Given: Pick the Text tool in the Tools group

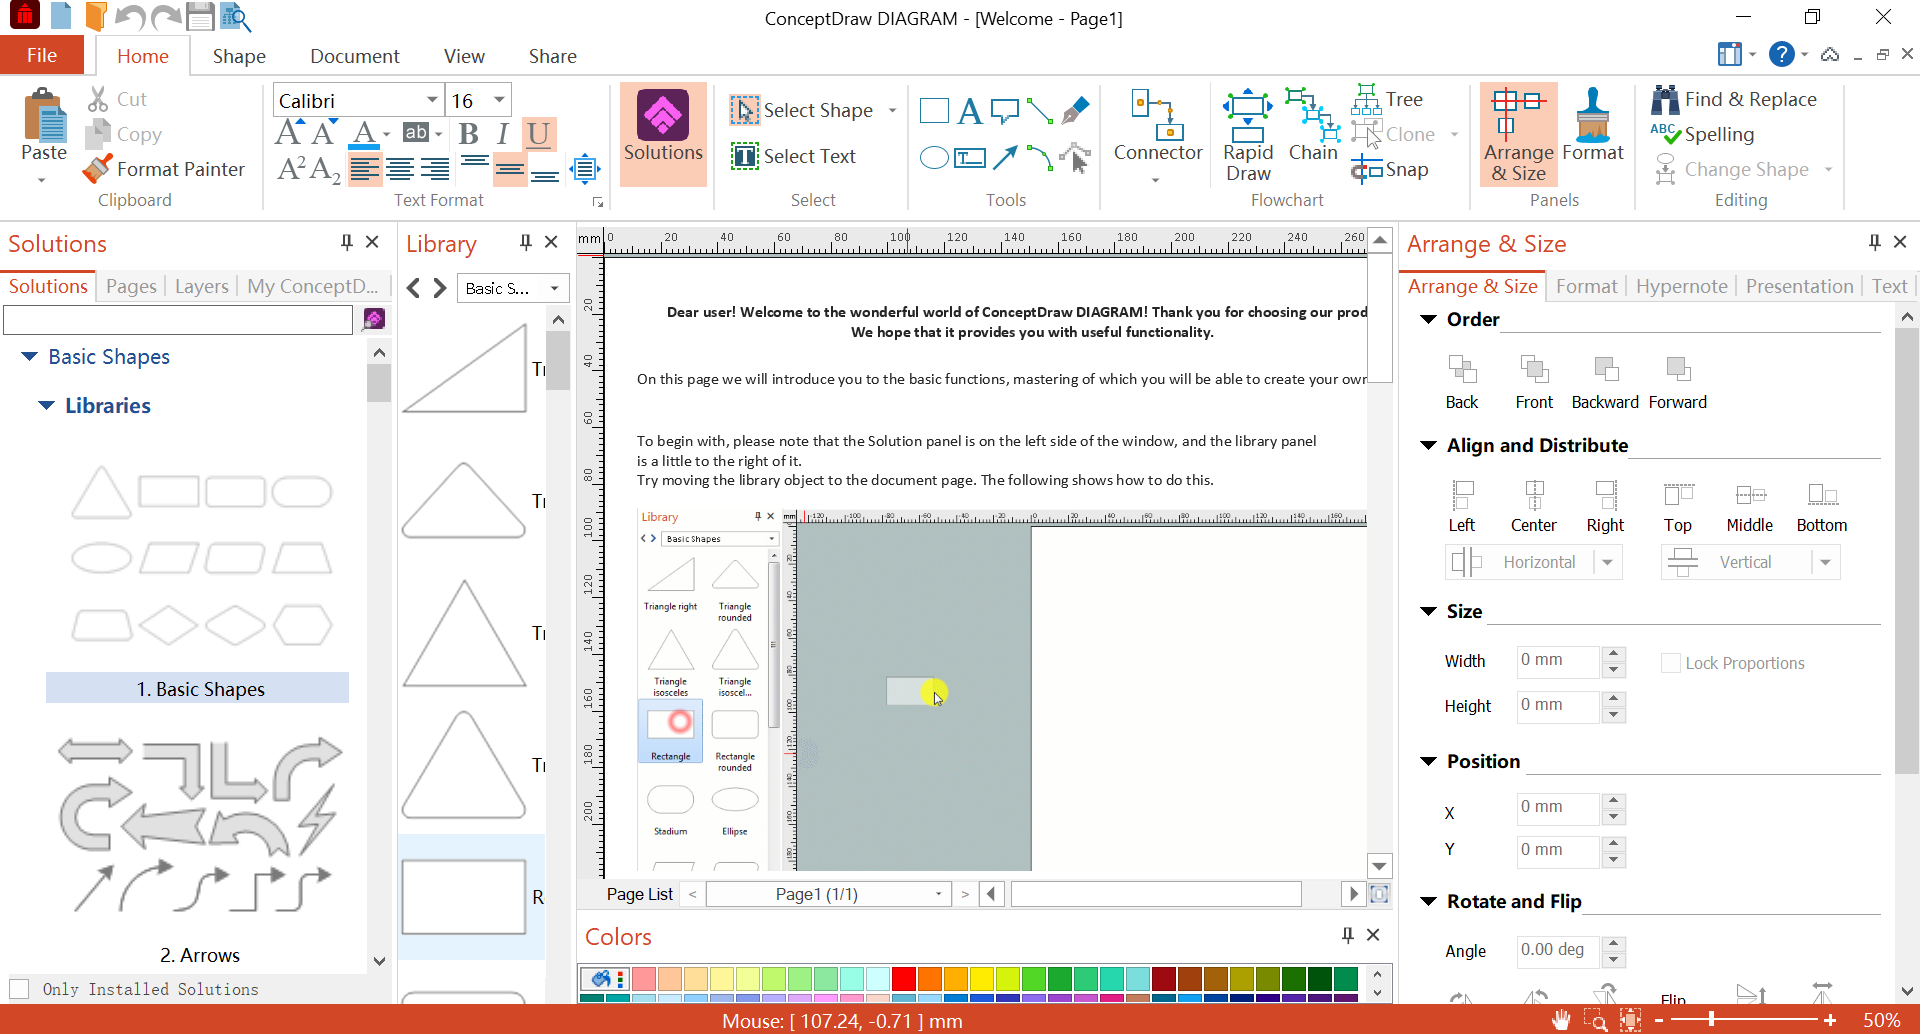Looking at the screenshot, I should click(x=969, y=111).
